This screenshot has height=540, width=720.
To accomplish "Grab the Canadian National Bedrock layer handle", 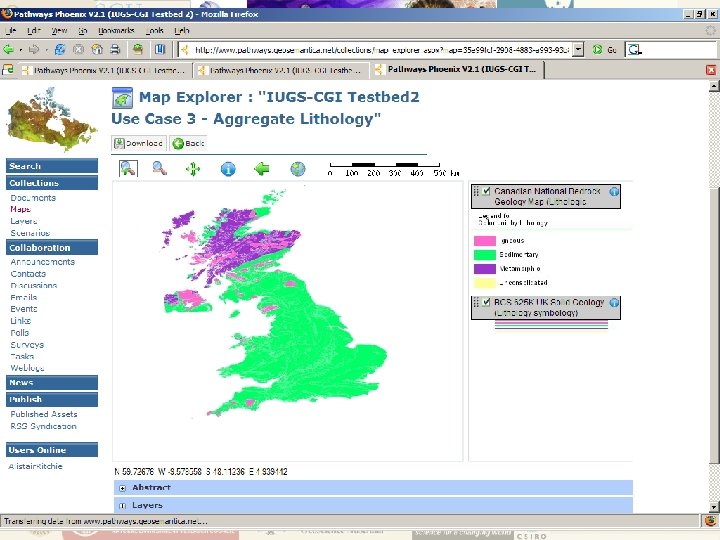I will pyautogui.click(x=476, y=191).
